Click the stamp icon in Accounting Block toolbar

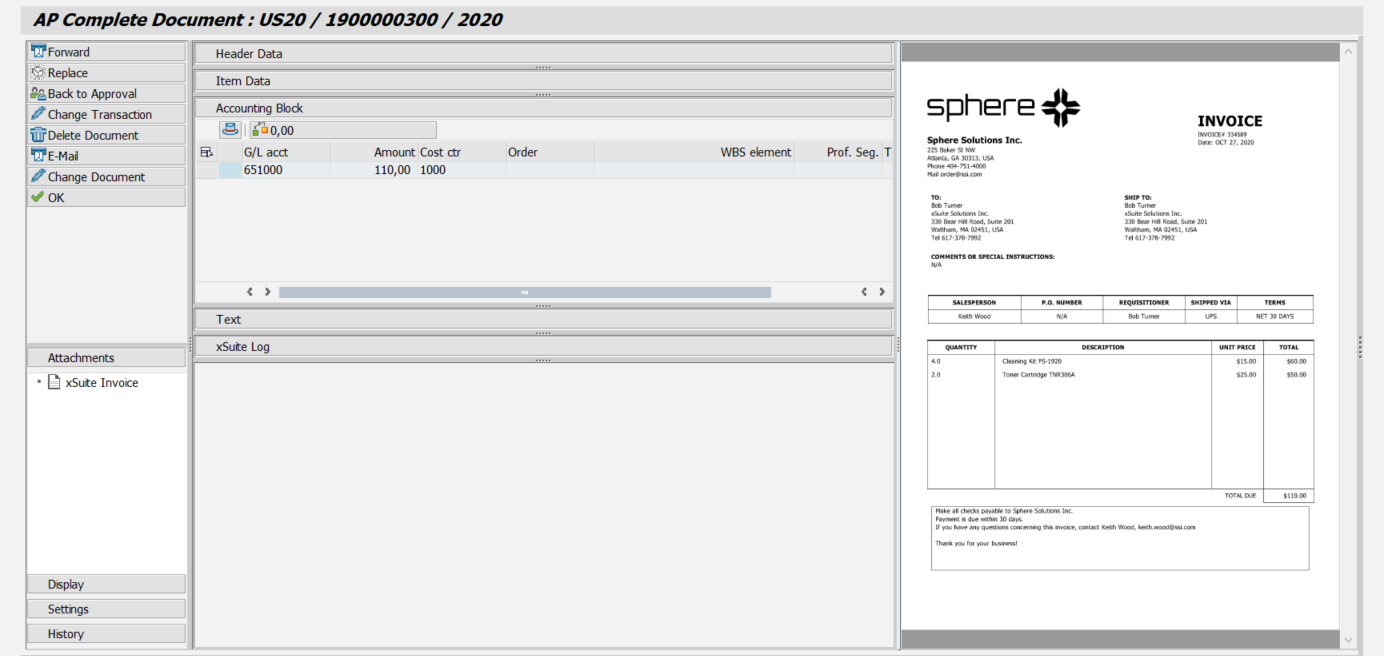click(231, 130)
